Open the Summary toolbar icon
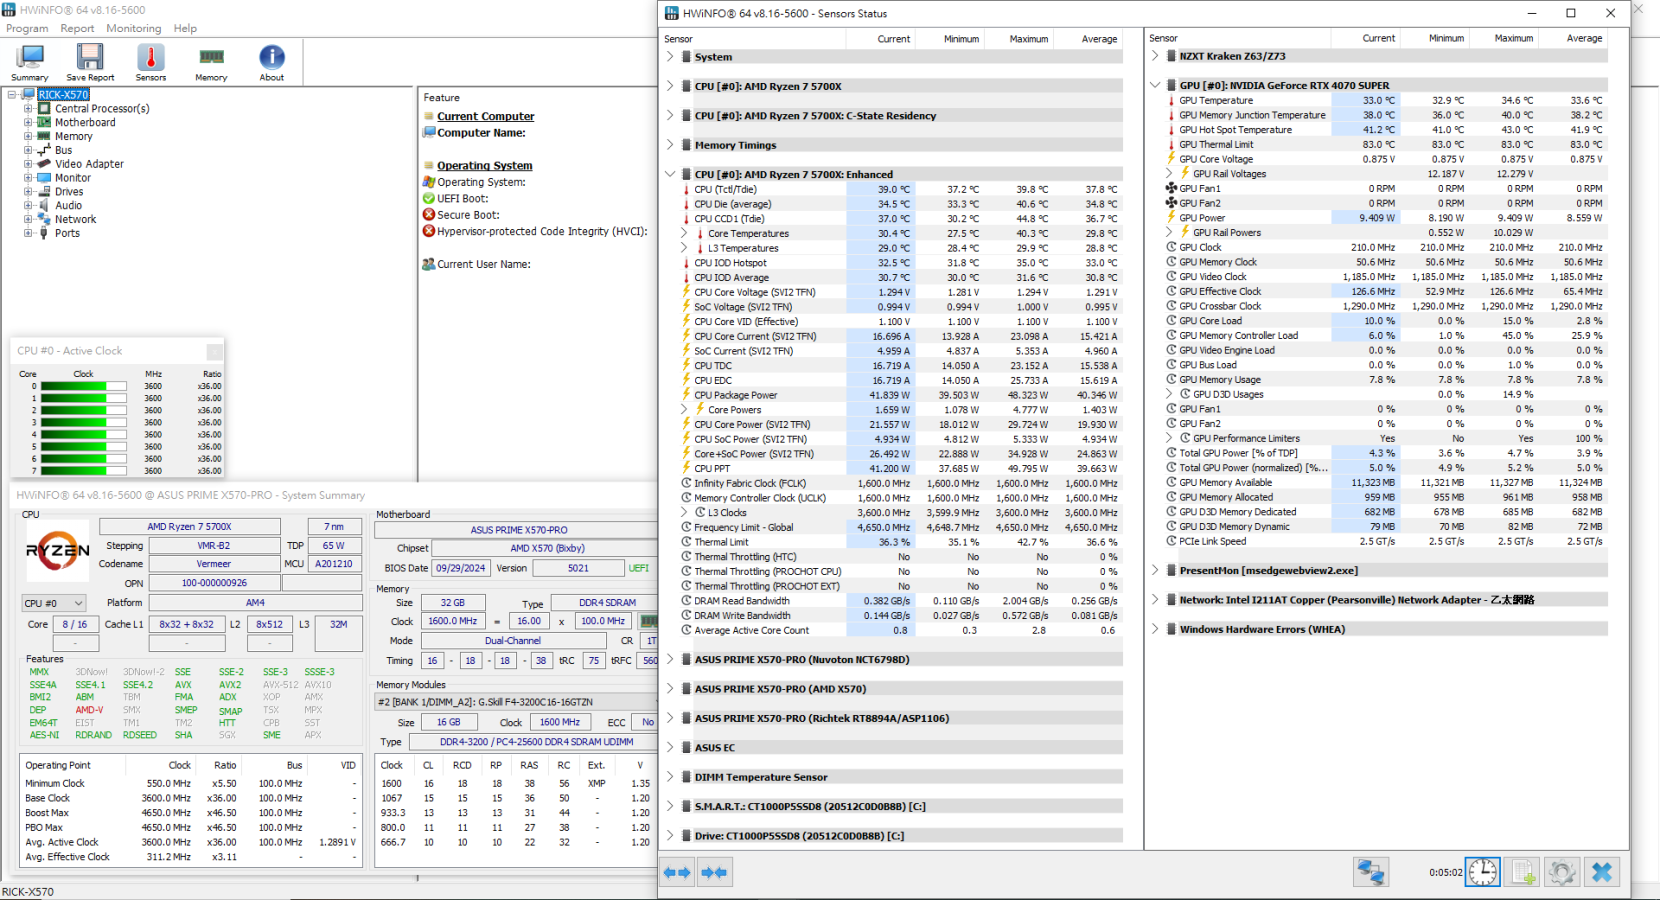 [29, 62]
